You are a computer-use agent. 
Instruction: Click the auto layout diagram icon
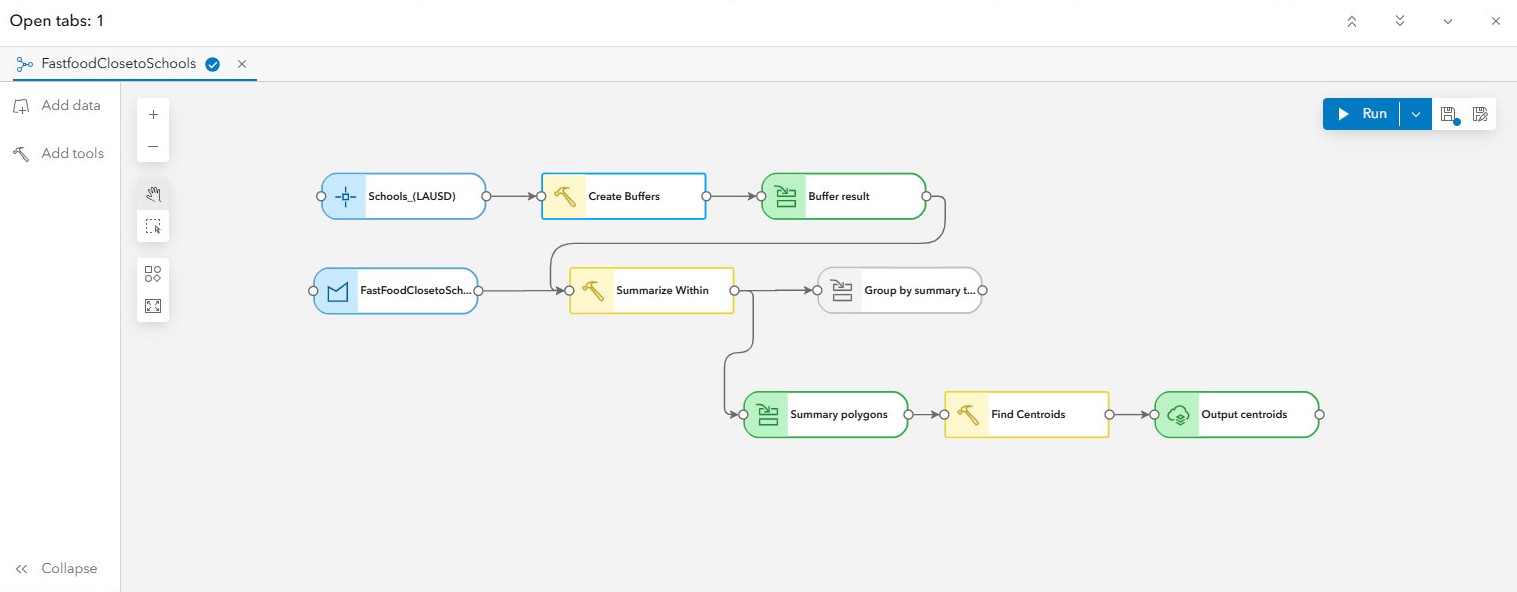point(153,273)
